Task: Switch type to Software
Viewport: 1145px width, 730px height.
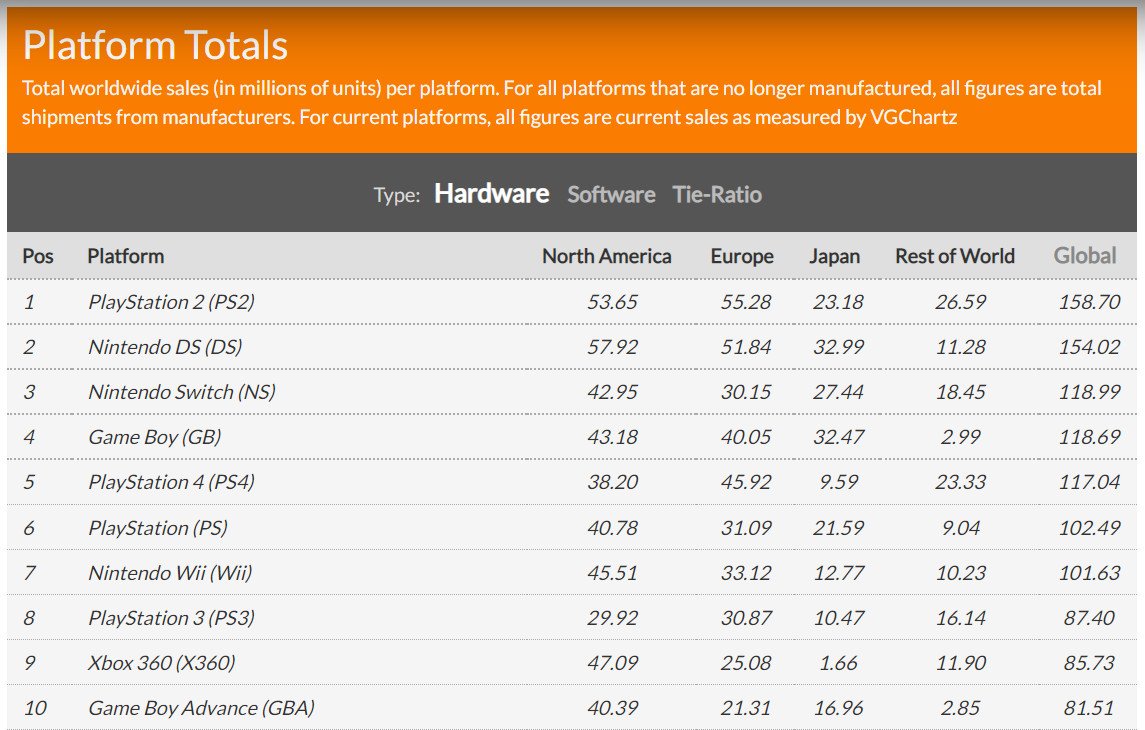Action: pyautogui.click(x=611, y=195)
